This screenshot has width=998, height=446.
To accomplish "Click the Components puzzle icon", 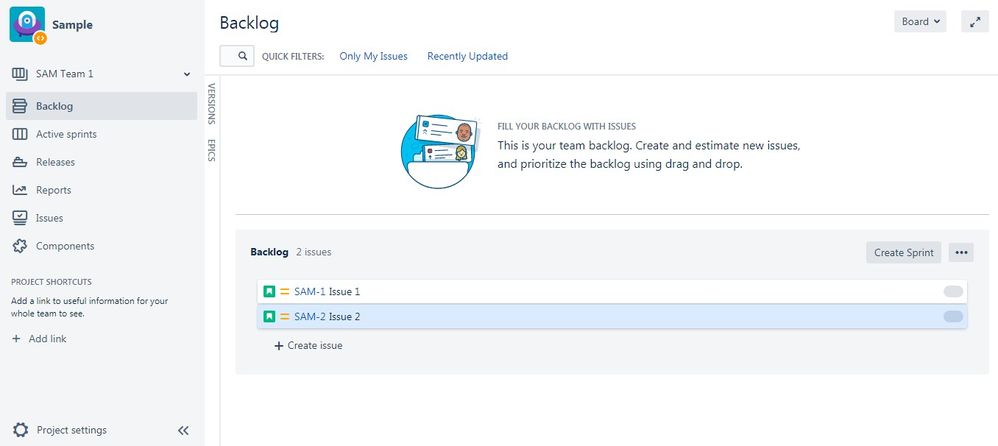I will pyautogui.click(x=20, y=246).
